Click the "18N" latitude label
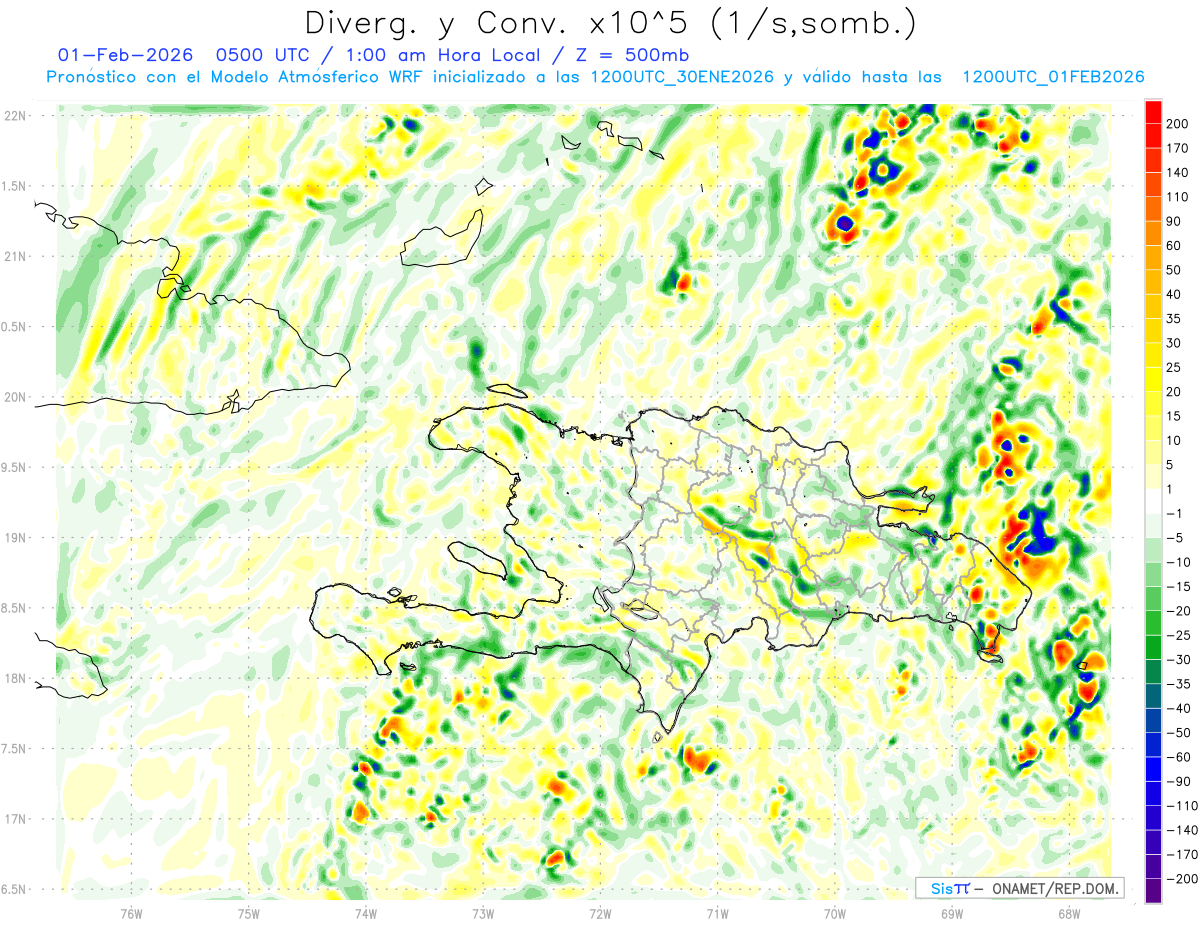The image size is (1200, 927). tap(16, 678)
